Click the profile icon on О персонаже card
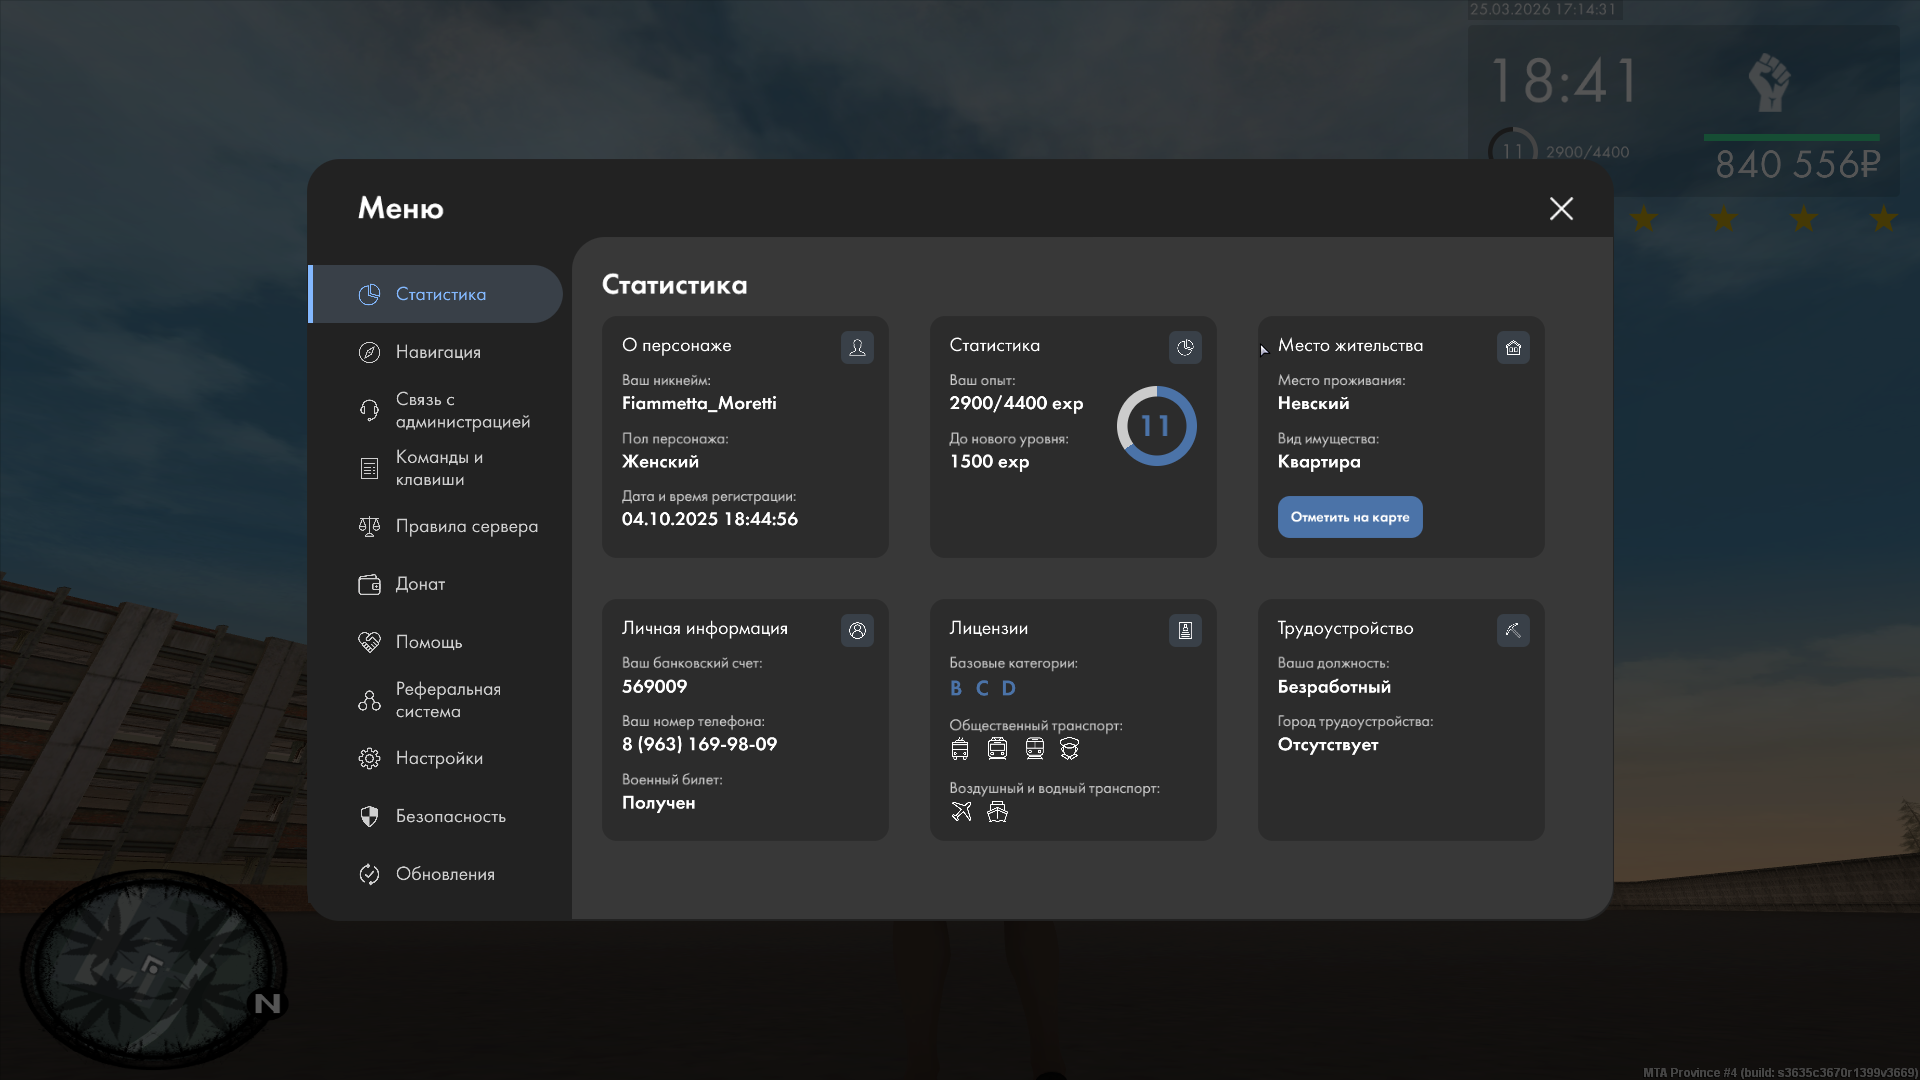Image resolution: width=1920 pixels, height=1080 pixels. click(857, 348)
